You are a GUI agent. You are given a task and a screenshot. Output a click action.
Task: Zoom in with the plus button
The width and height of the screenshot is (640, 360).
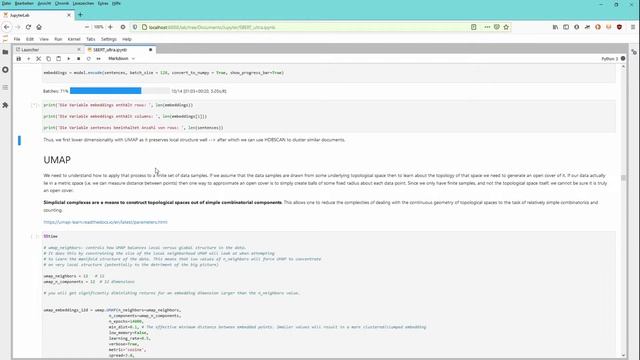click(x=110, y=27)
